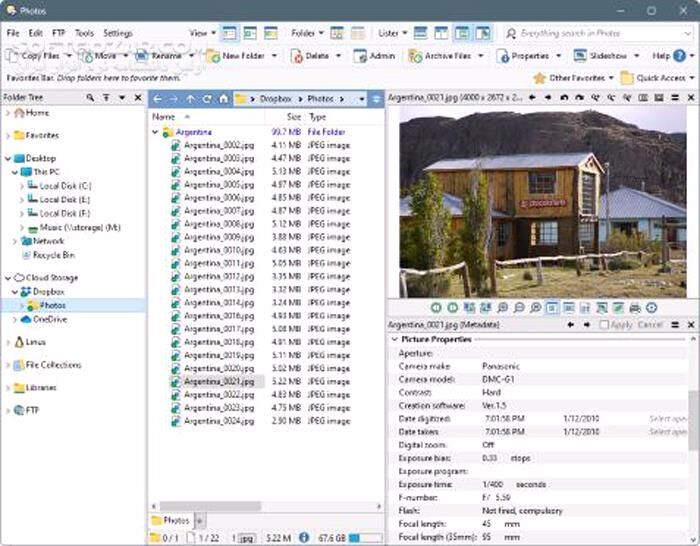Collapse the Argentina folder group
Image resolution: width=700 pixels, height=546 pixels.
(x=156, y=132)
